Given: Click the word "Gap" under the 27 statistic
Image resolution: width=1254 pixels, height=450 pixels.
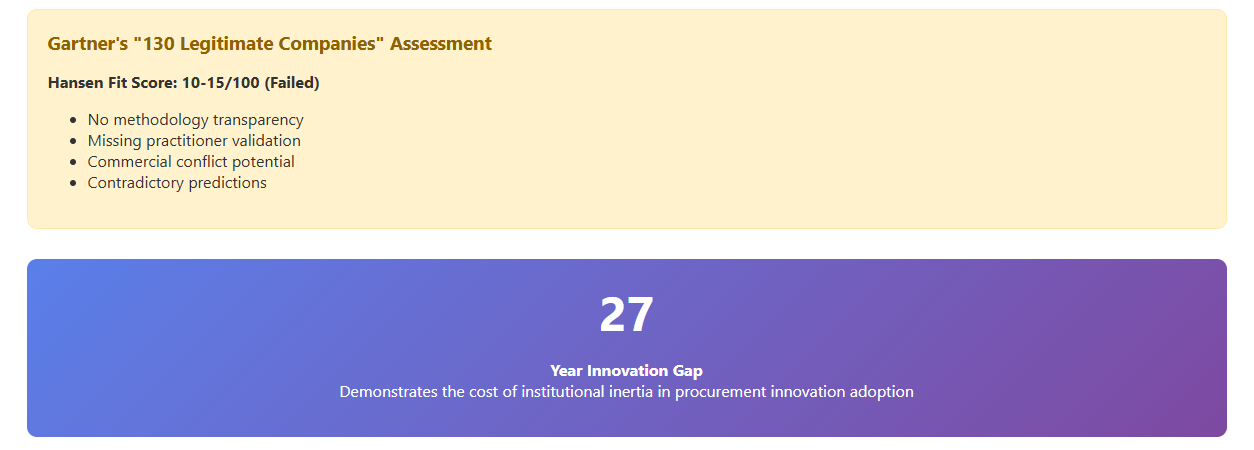Looking at the screenshot, I should click(689, 371).
